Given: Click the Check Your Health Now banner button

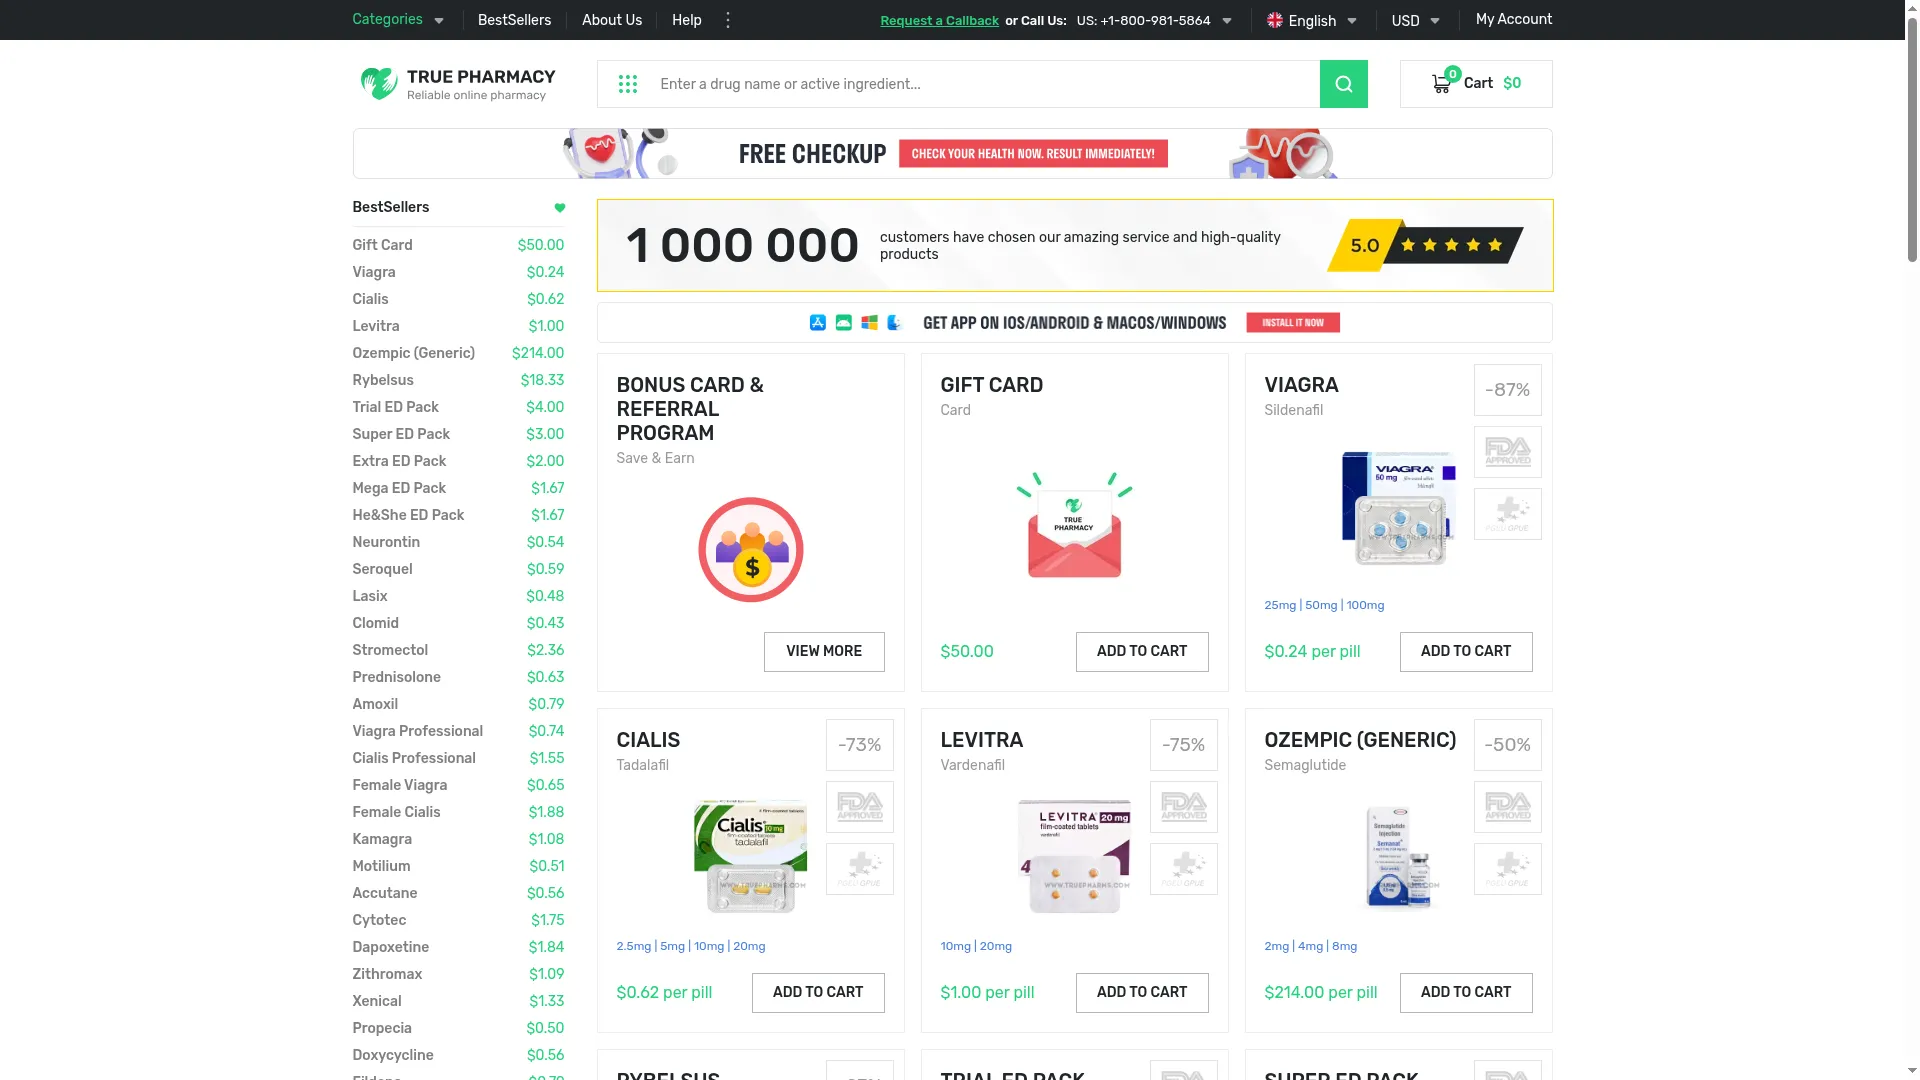Looking at the screenshot, I should (x=1033, y=154).
